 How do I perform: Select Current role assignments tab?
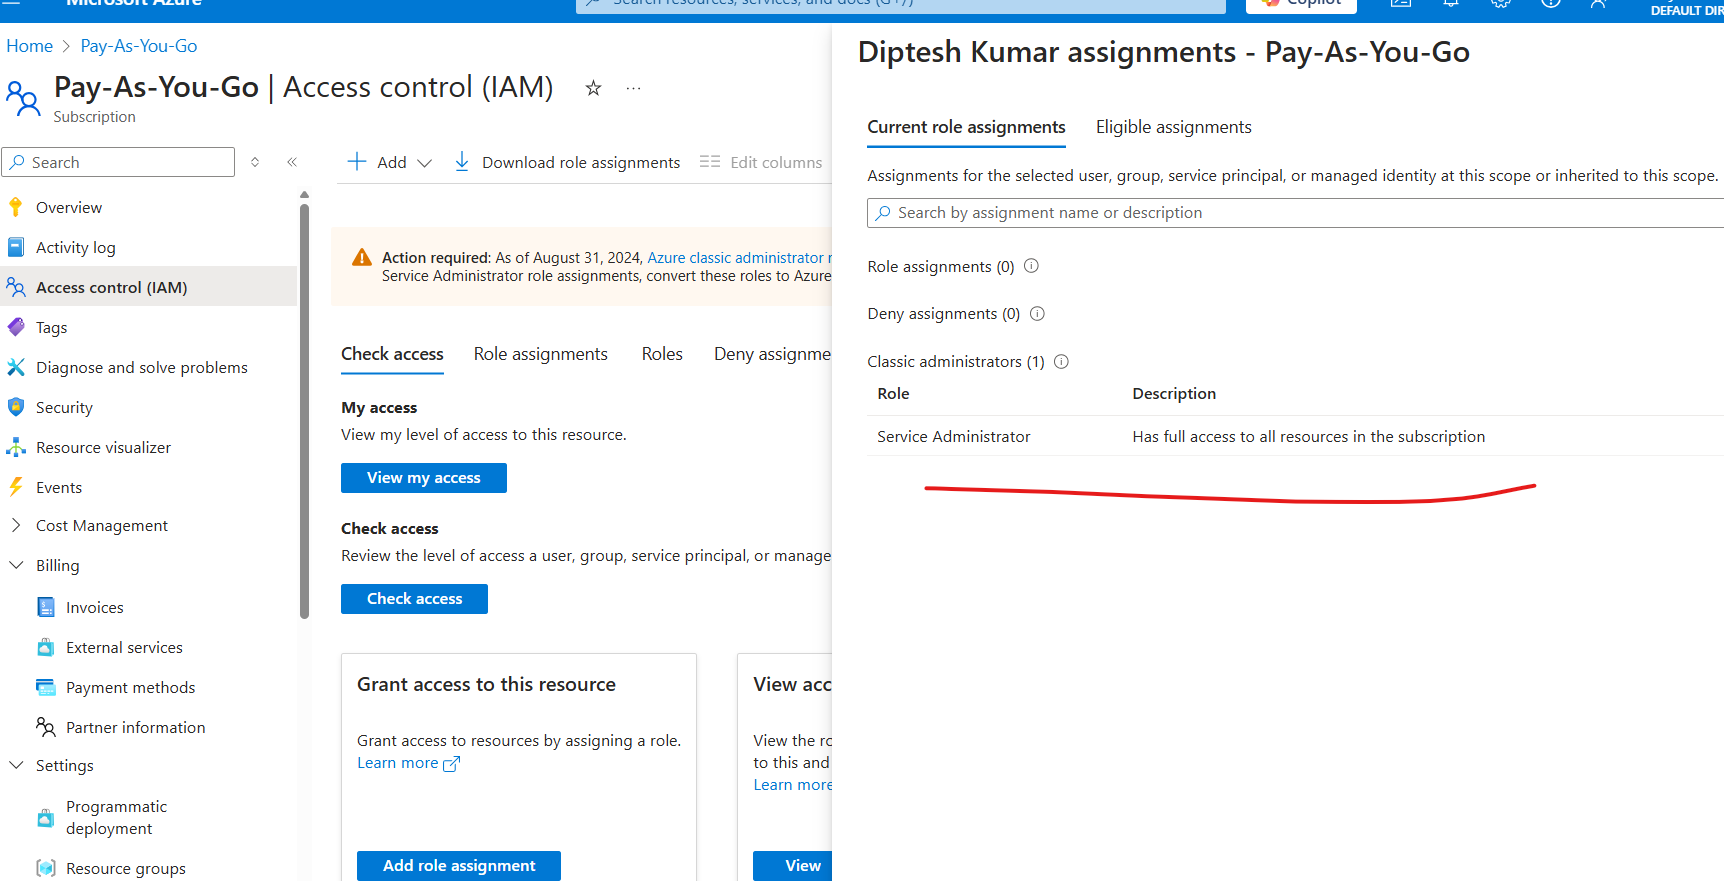966,127
